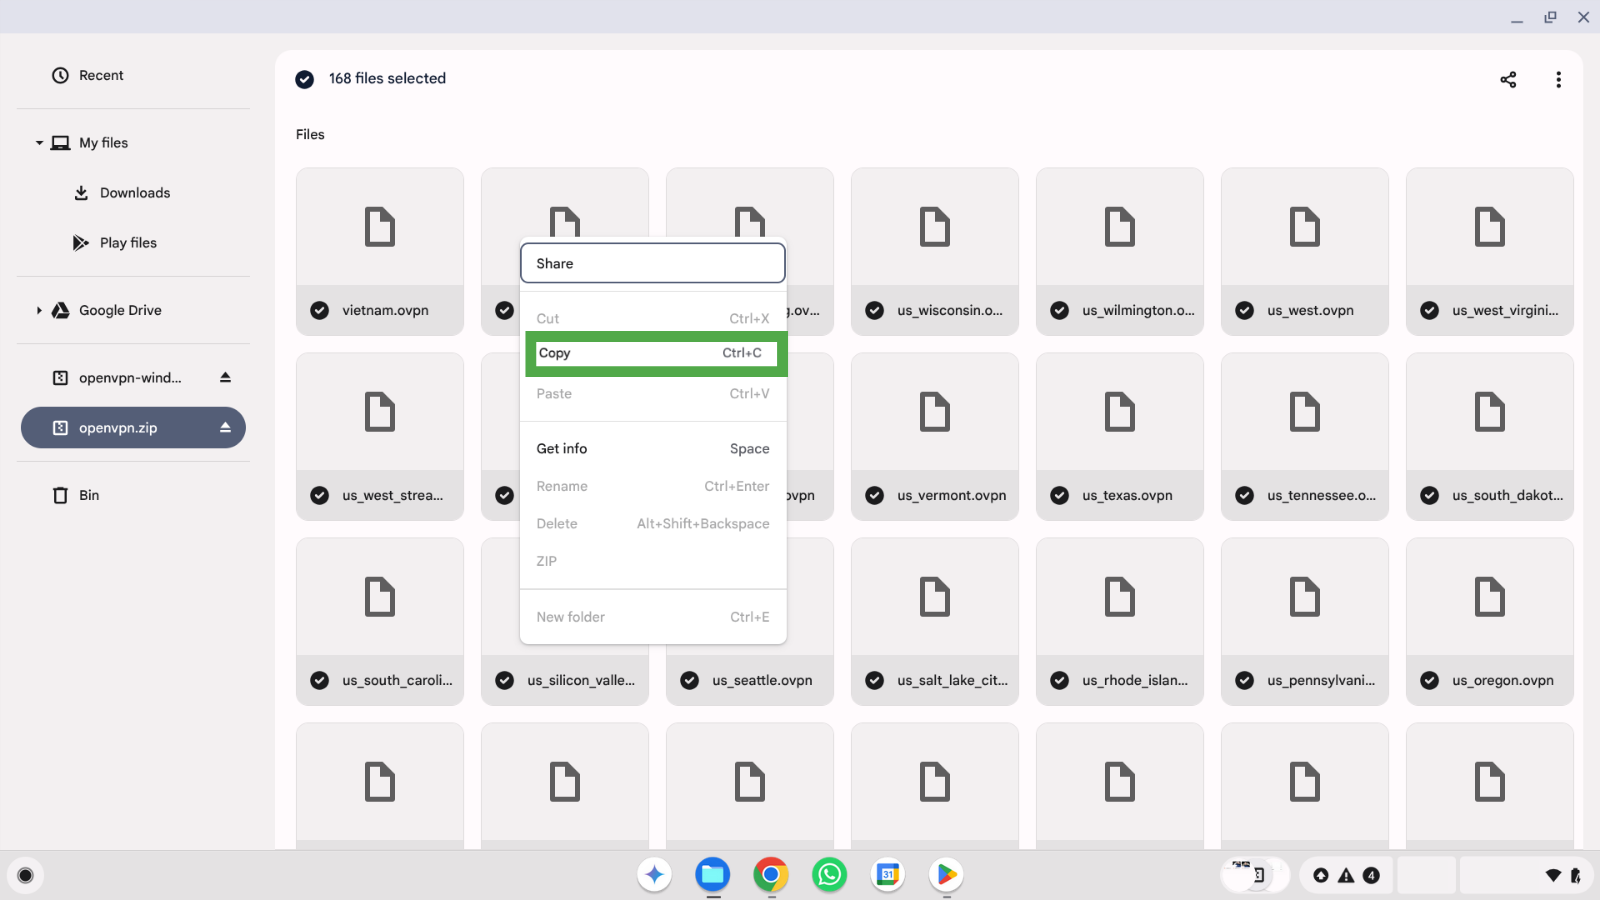The image size is (1600, 900).
Task: Deselect us_vermont.ovpn checkmark
Action: [875, 495]
